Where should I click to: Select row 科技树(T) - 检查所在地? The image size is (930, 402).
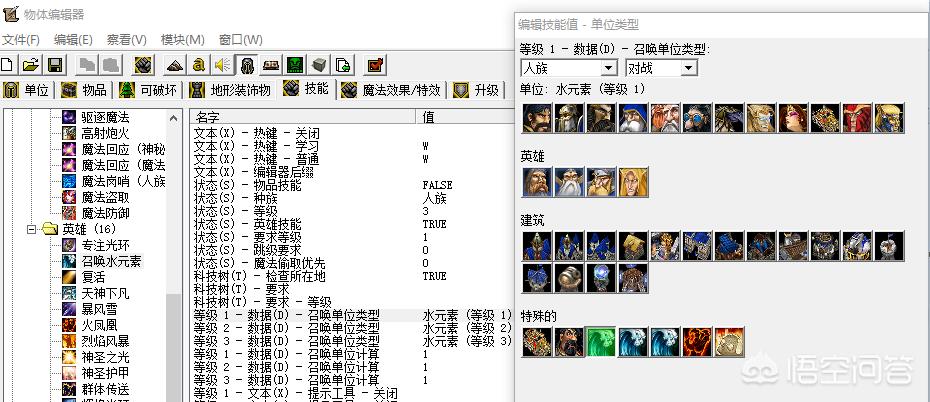pos(352,276)
